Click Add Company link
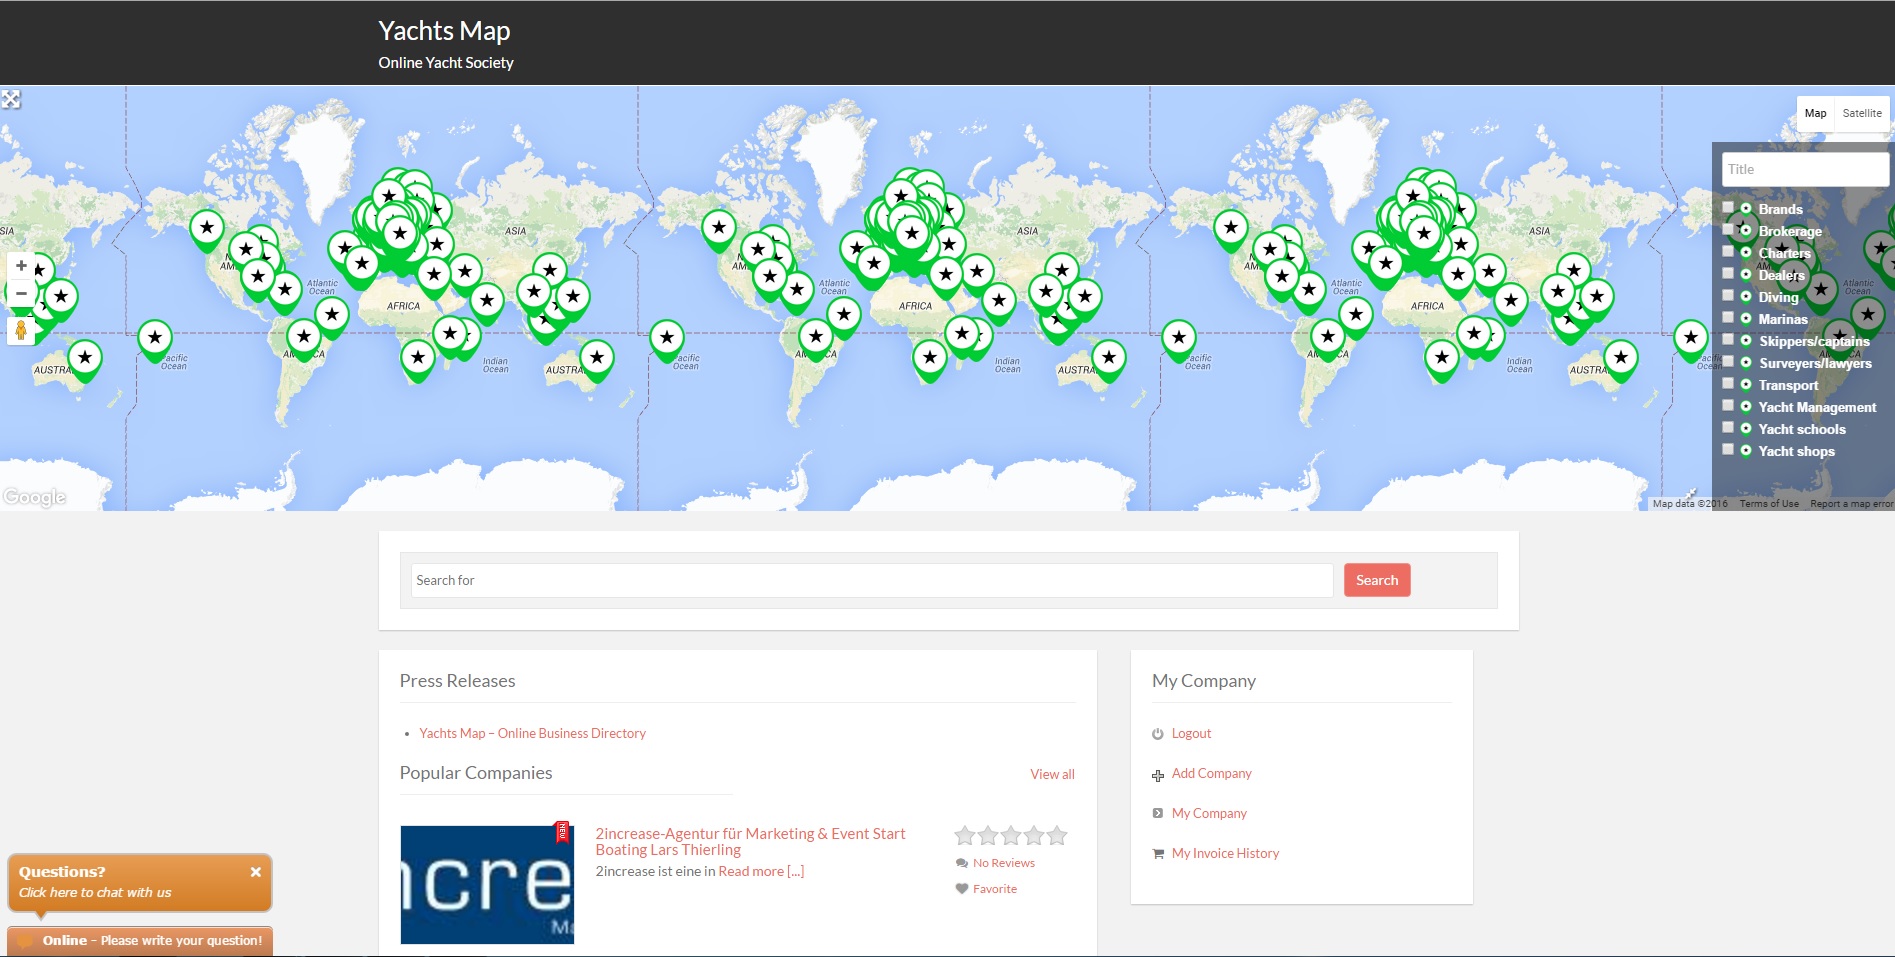Screen dimensions: 1895x957 (1211, 773)
